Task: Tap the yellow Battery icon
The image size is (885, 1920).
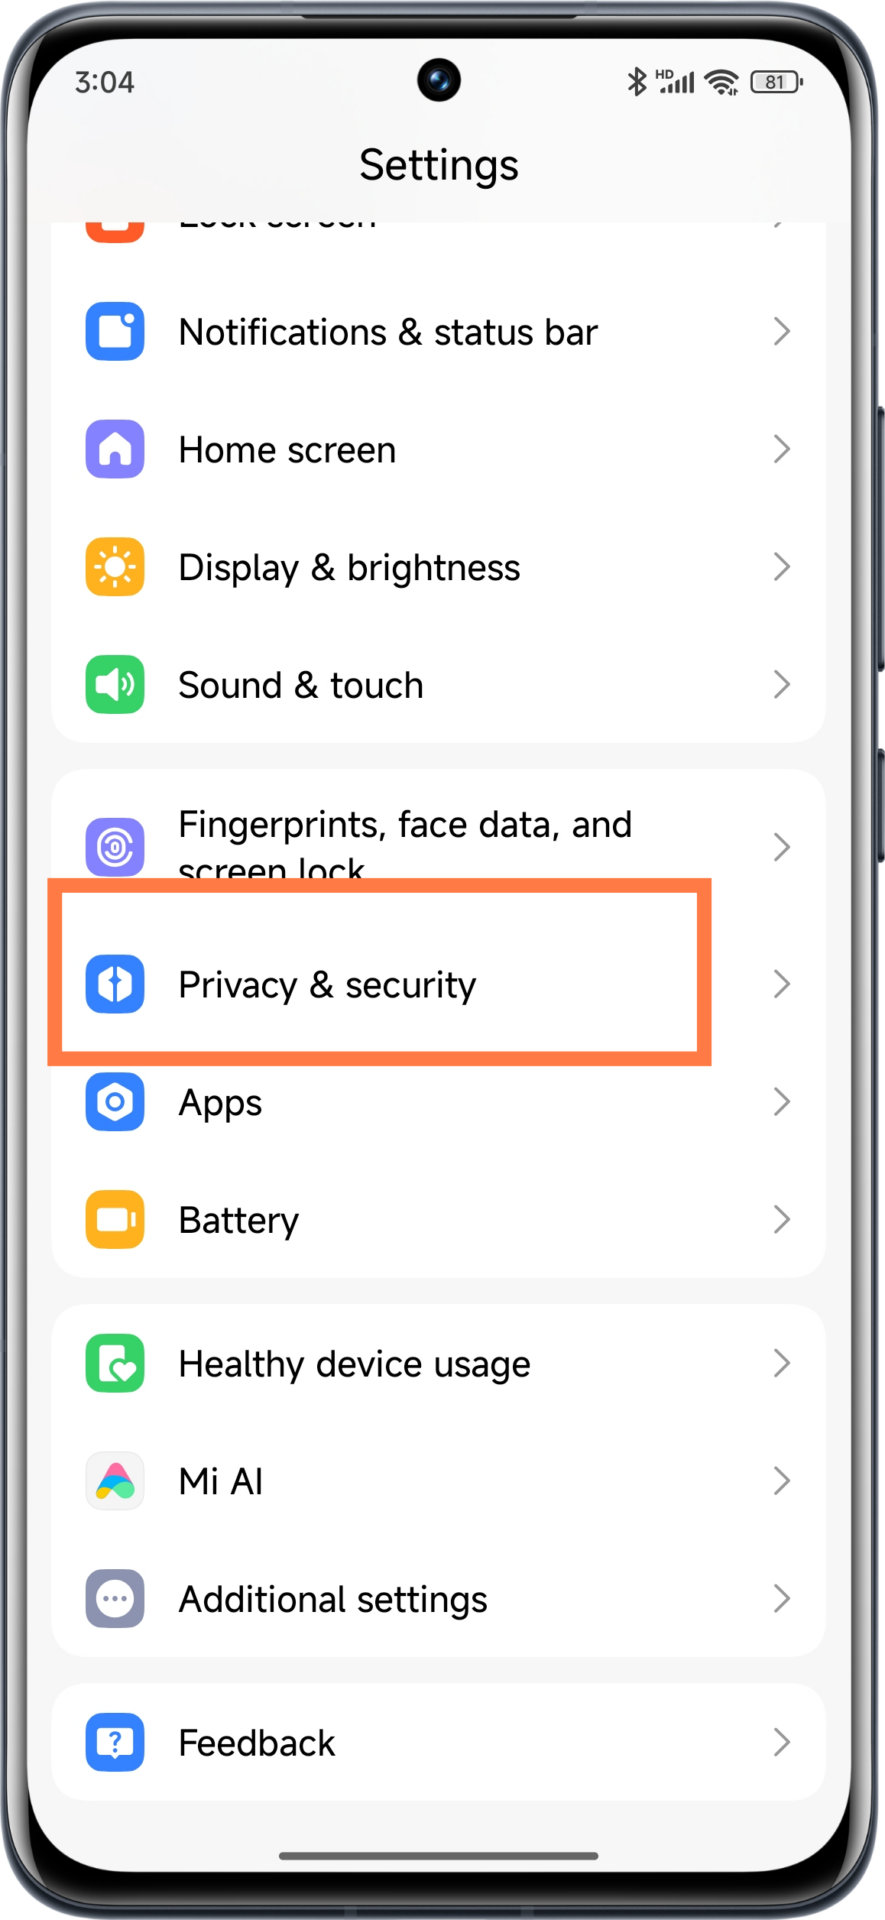Action: 115,1220
